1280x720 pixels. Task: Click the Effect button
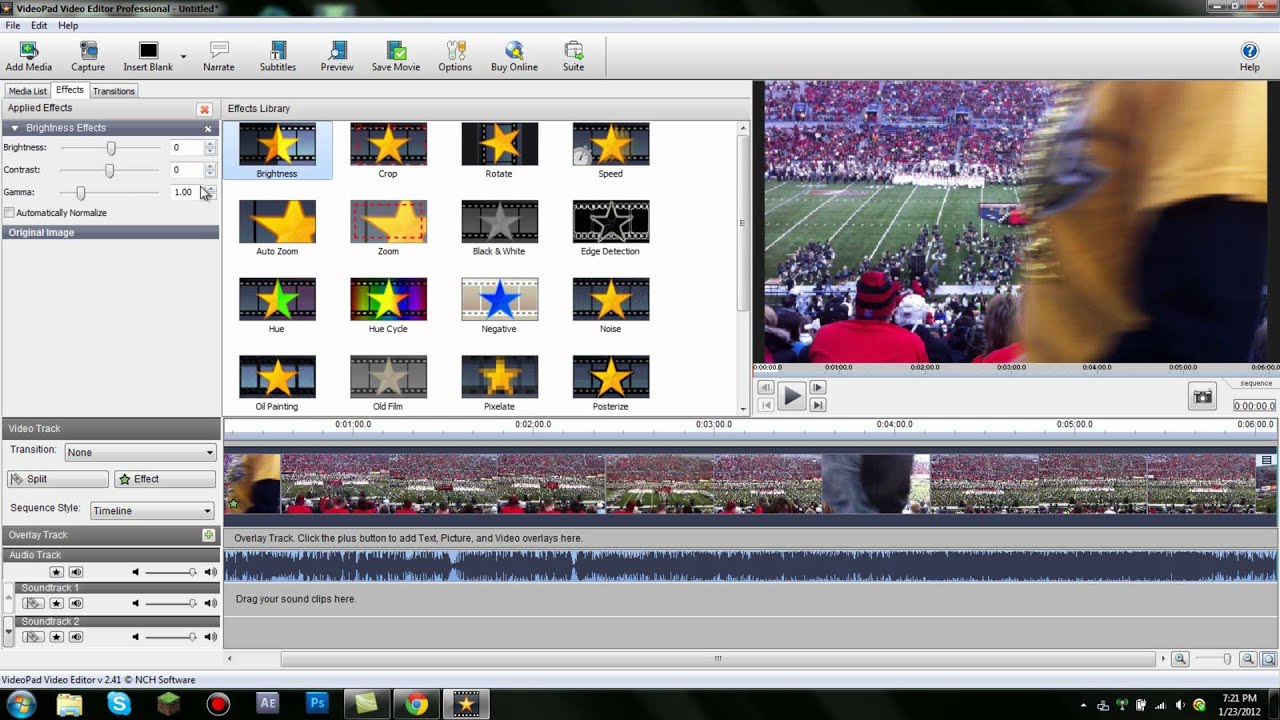[x=165, y=479]
